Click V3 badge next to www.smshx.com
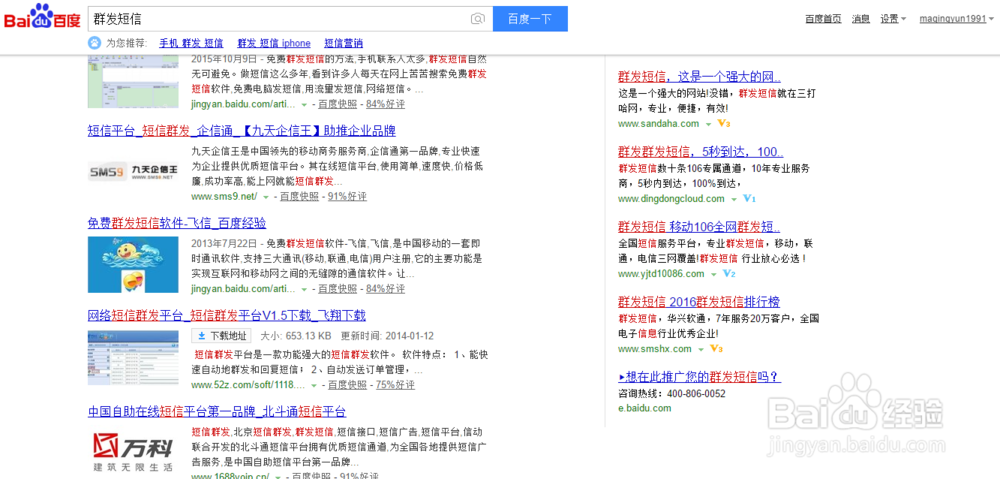 (716, 349)
